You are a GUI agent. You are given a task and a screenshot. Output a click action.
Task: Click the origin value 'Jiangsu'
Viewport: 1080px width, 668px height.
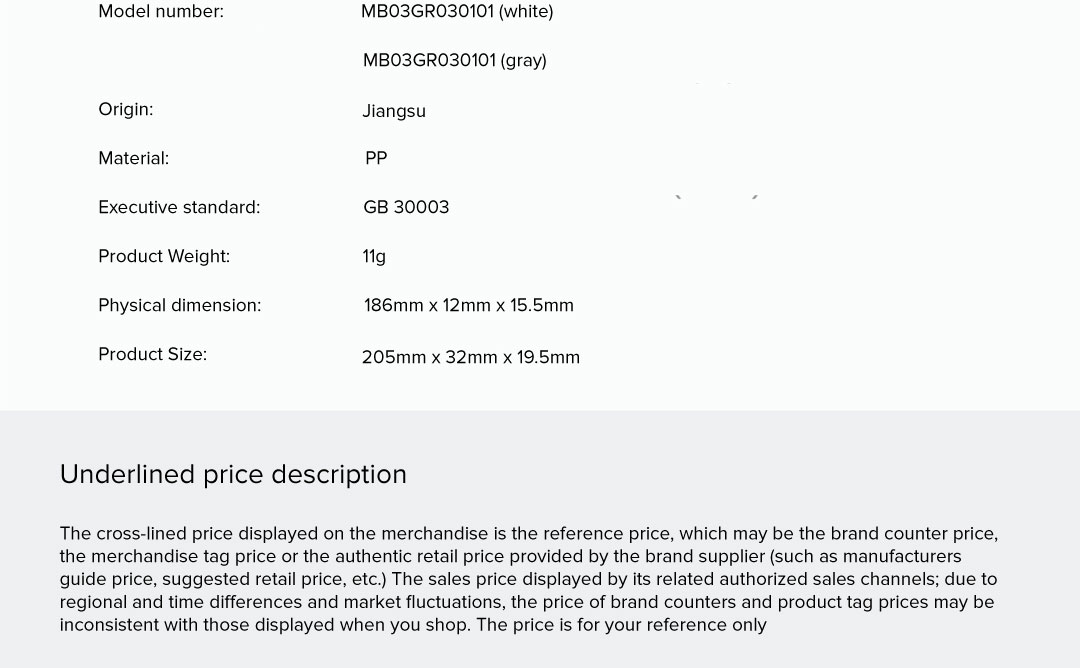click(394, 111)
